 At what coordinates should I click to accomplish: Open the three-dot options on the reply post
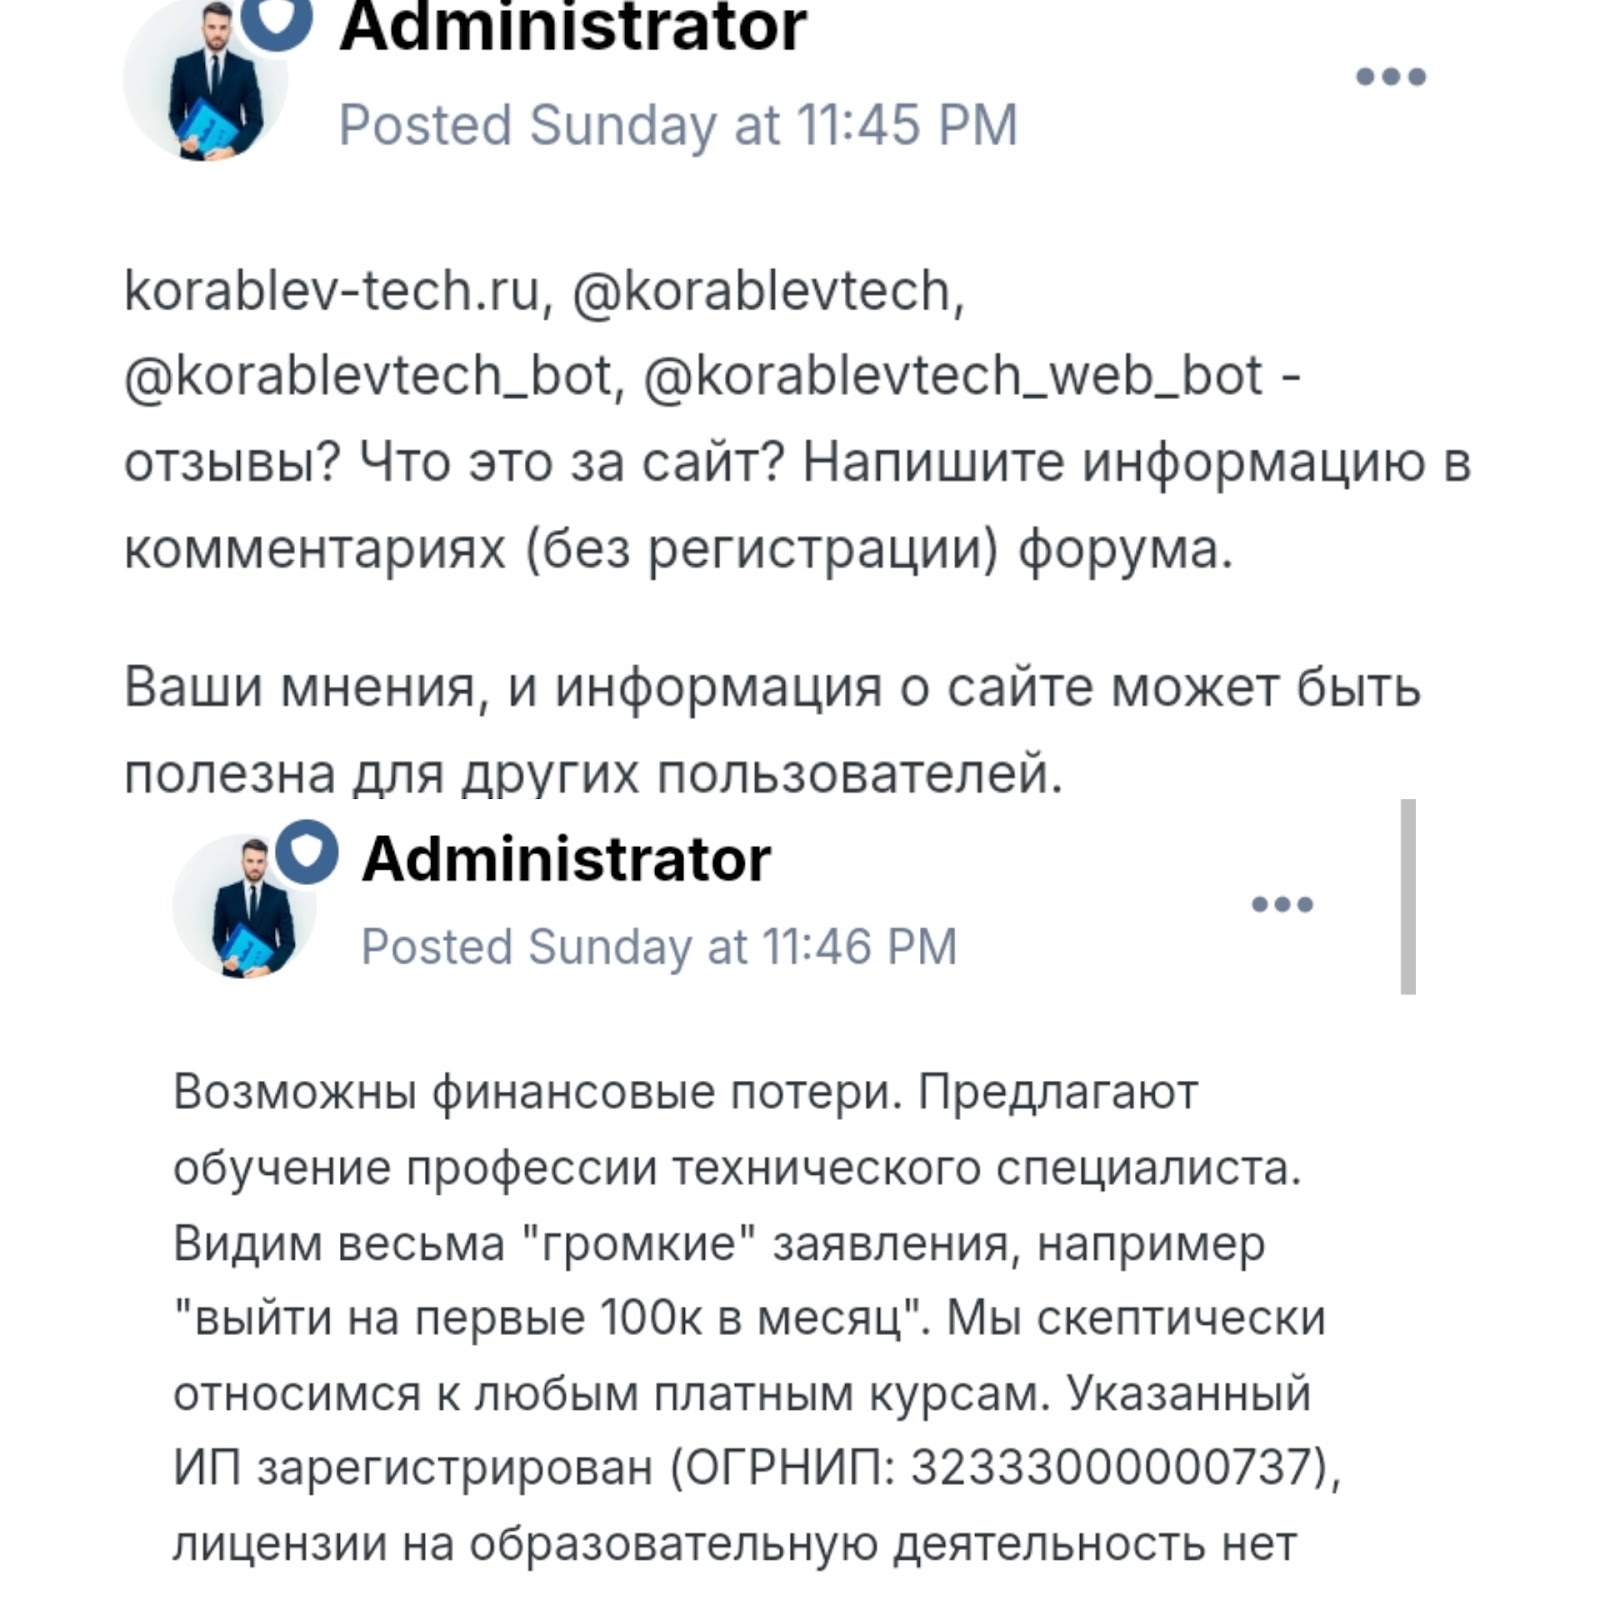click(1283, 903)
